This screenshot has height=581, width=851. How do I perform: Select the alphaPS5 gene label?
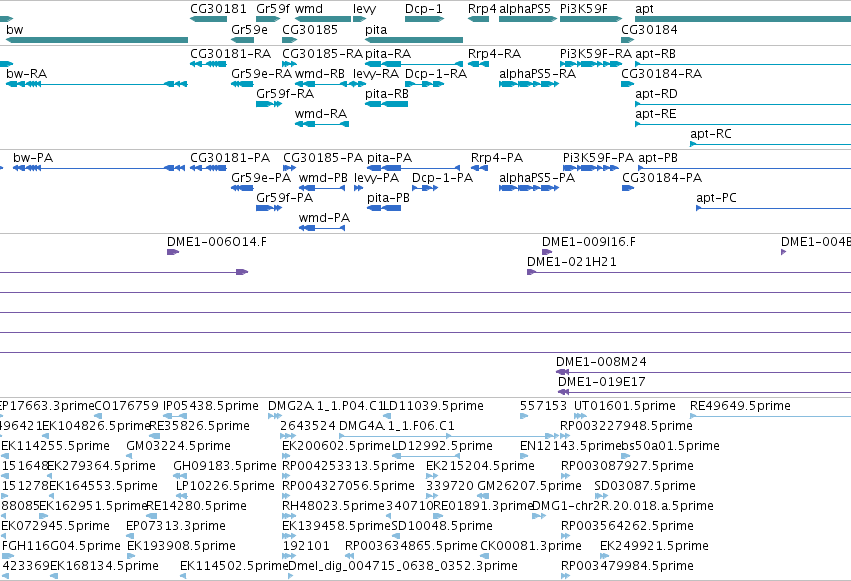click(525, 9)
